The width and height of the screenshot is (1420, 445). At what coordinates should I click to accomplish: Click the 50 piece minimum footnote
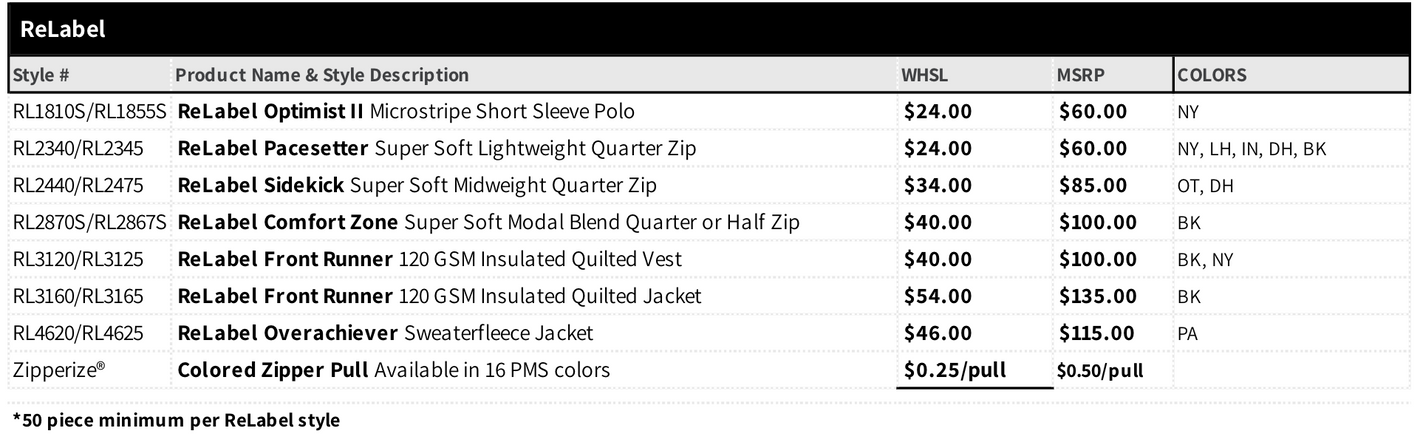[x=176, y=420]
